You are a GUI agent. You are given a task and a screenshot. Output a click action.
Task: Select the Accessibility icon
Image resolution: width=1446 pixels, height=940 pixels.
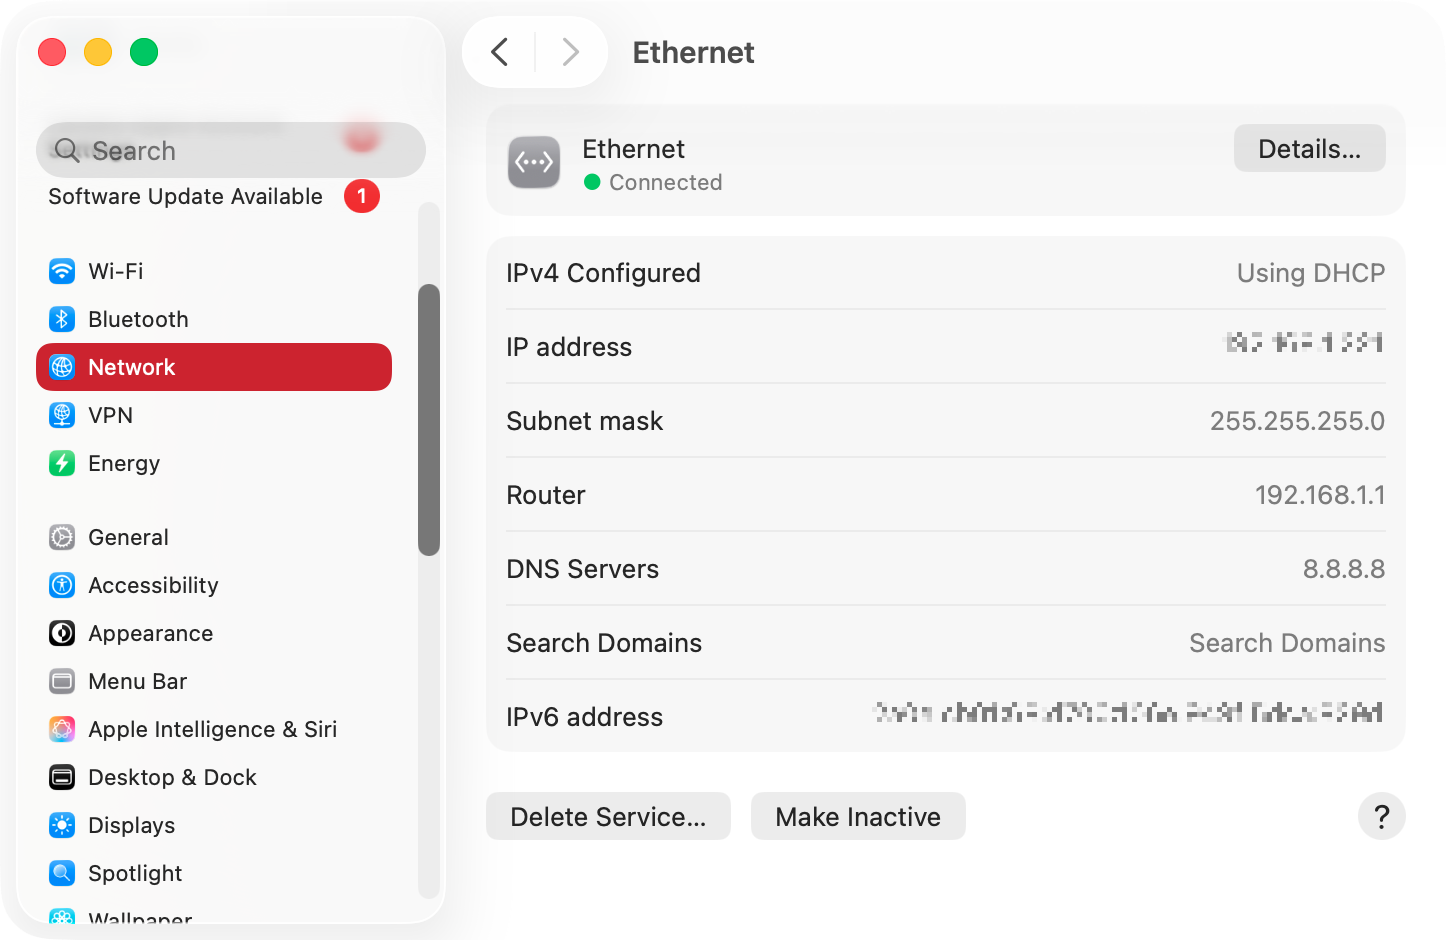(x=62, y=585)
